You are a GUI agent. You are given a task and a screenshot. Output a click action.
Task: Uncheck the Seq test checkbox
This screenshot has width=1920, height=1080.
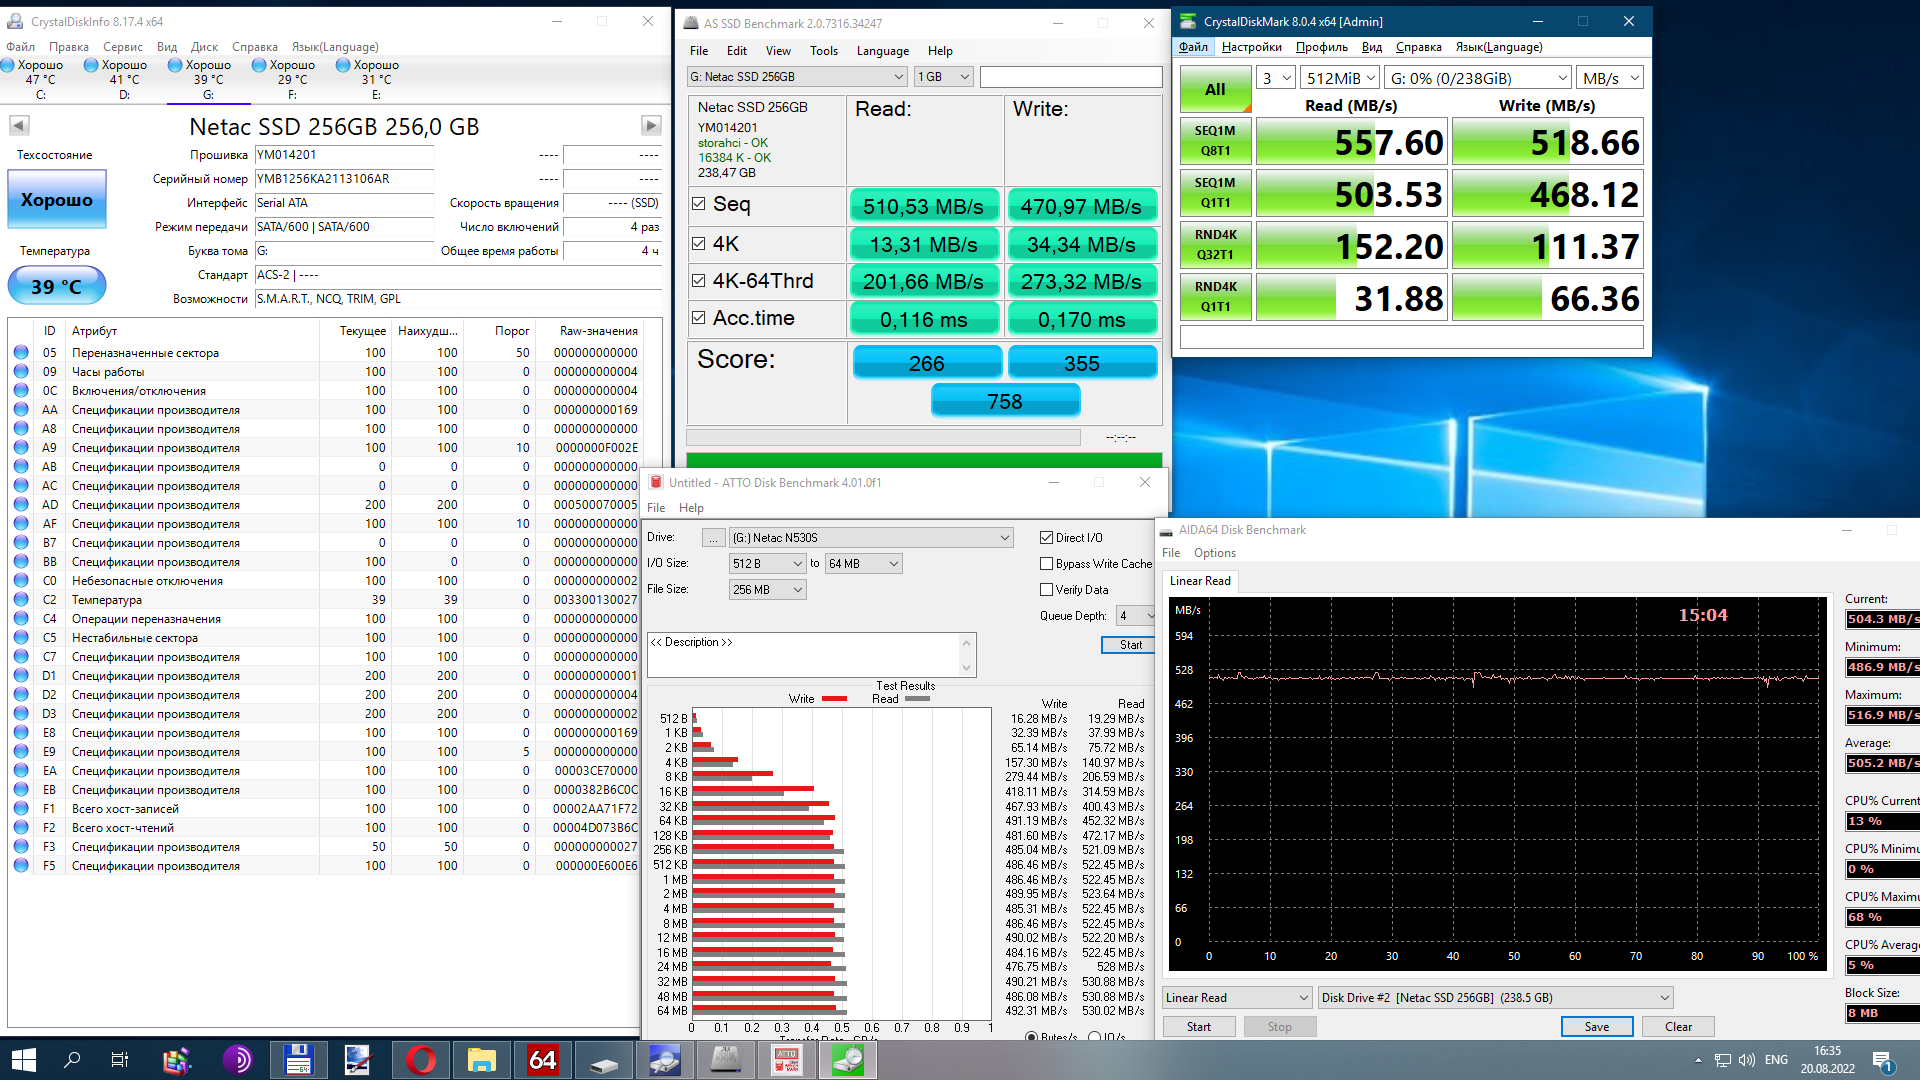click(x=699, y=204)
